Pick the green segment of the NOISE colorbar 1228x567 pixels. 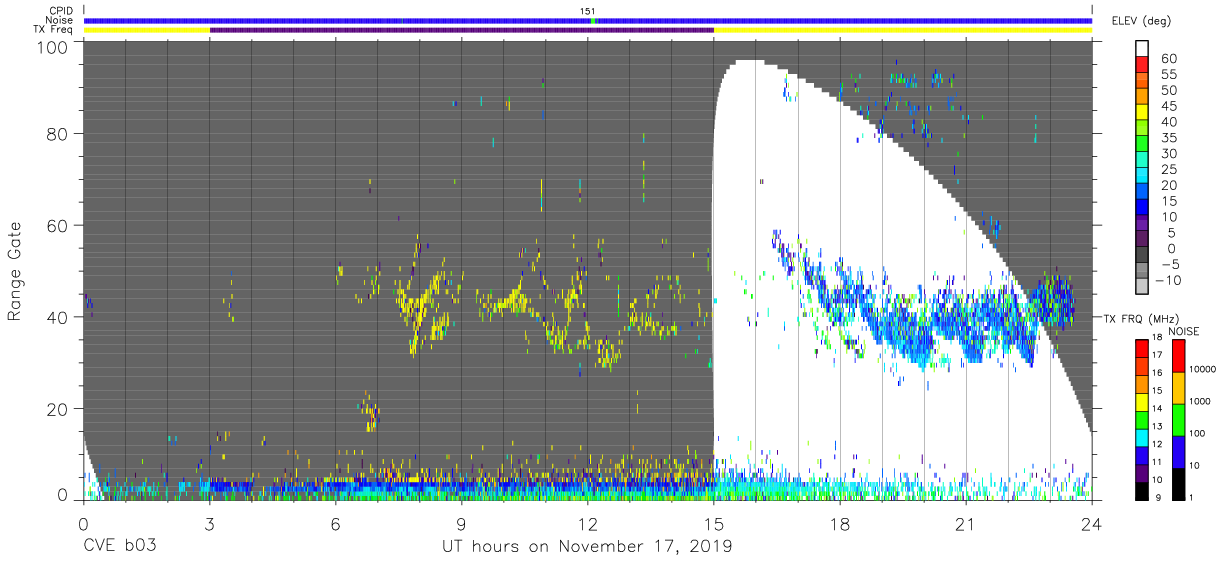pos(1178,418)
